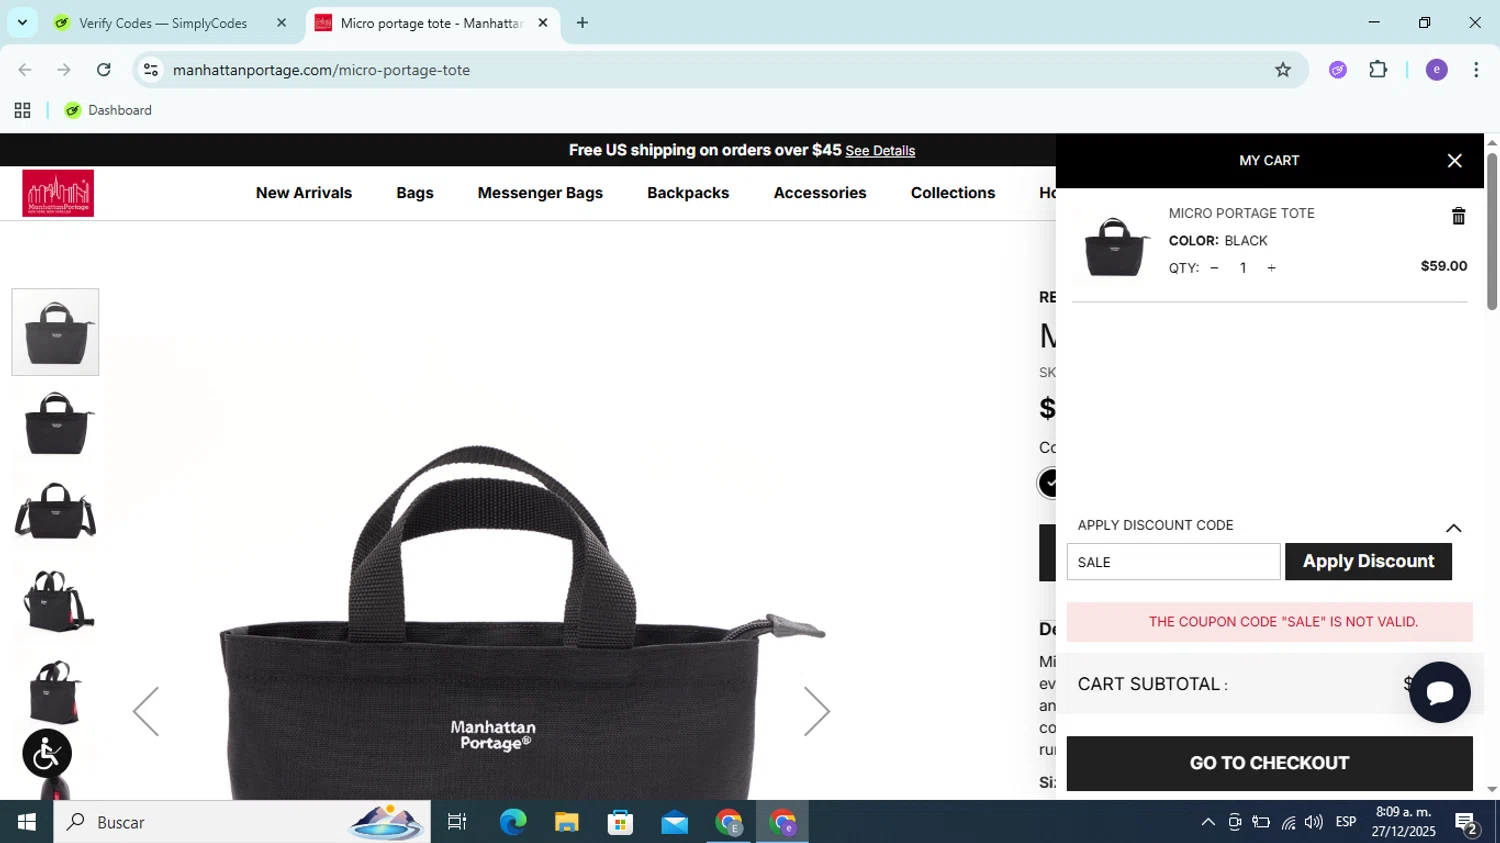
Task: Close the Micro portage tote tab
Action: click(x=543, y=23)
